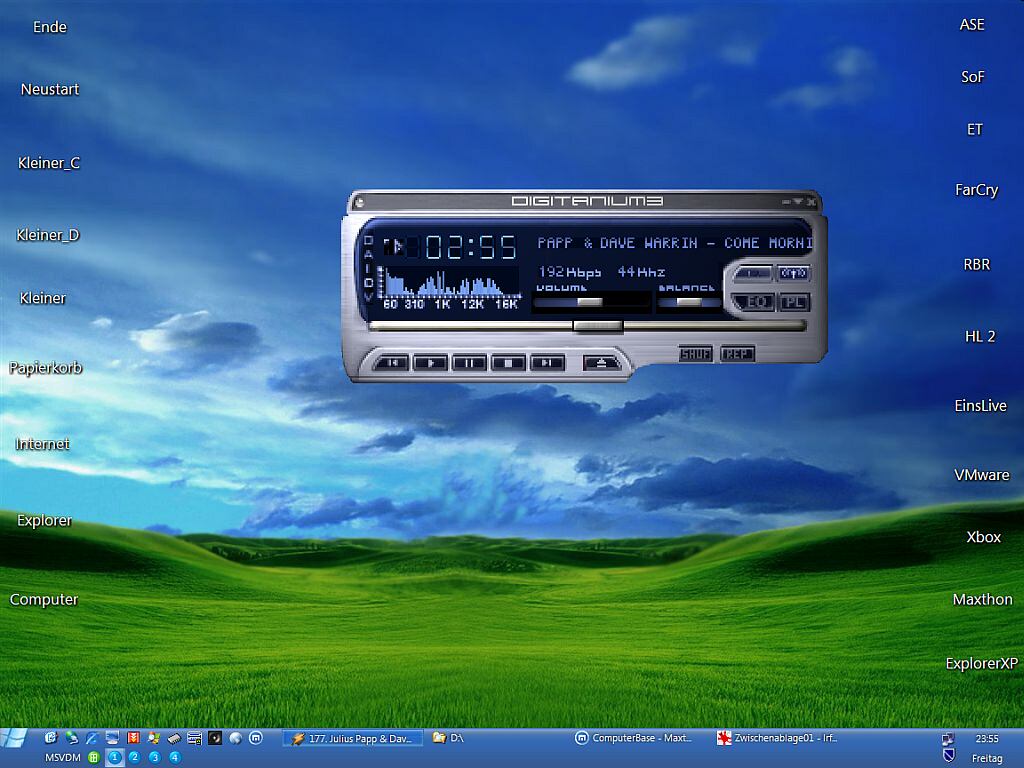This screenshot has width=1024, height=768.
Task: Launch the RBR desktop shortcut
Action: coord(977,264)
